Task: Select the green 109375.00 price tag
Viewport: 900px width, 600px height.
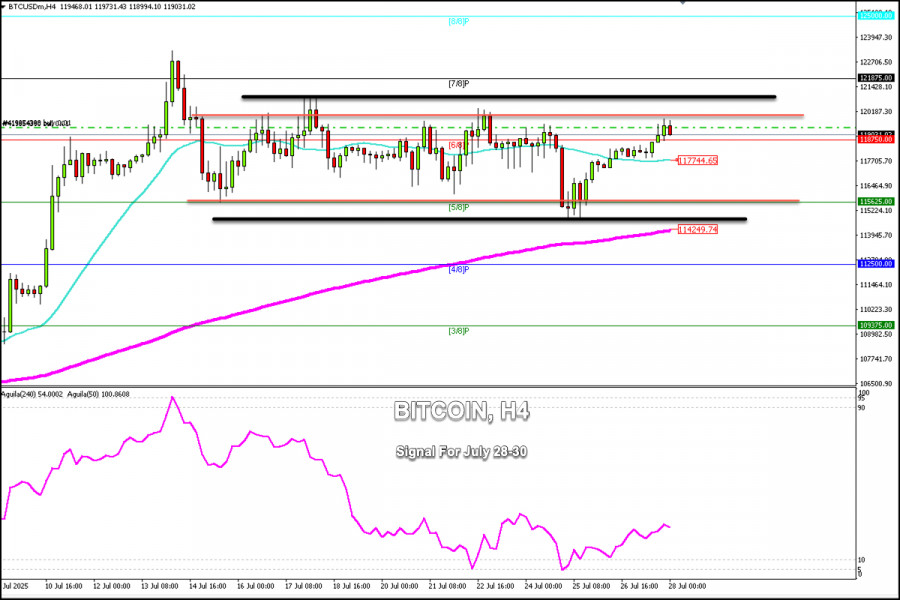Action: [x=876, y=325]
